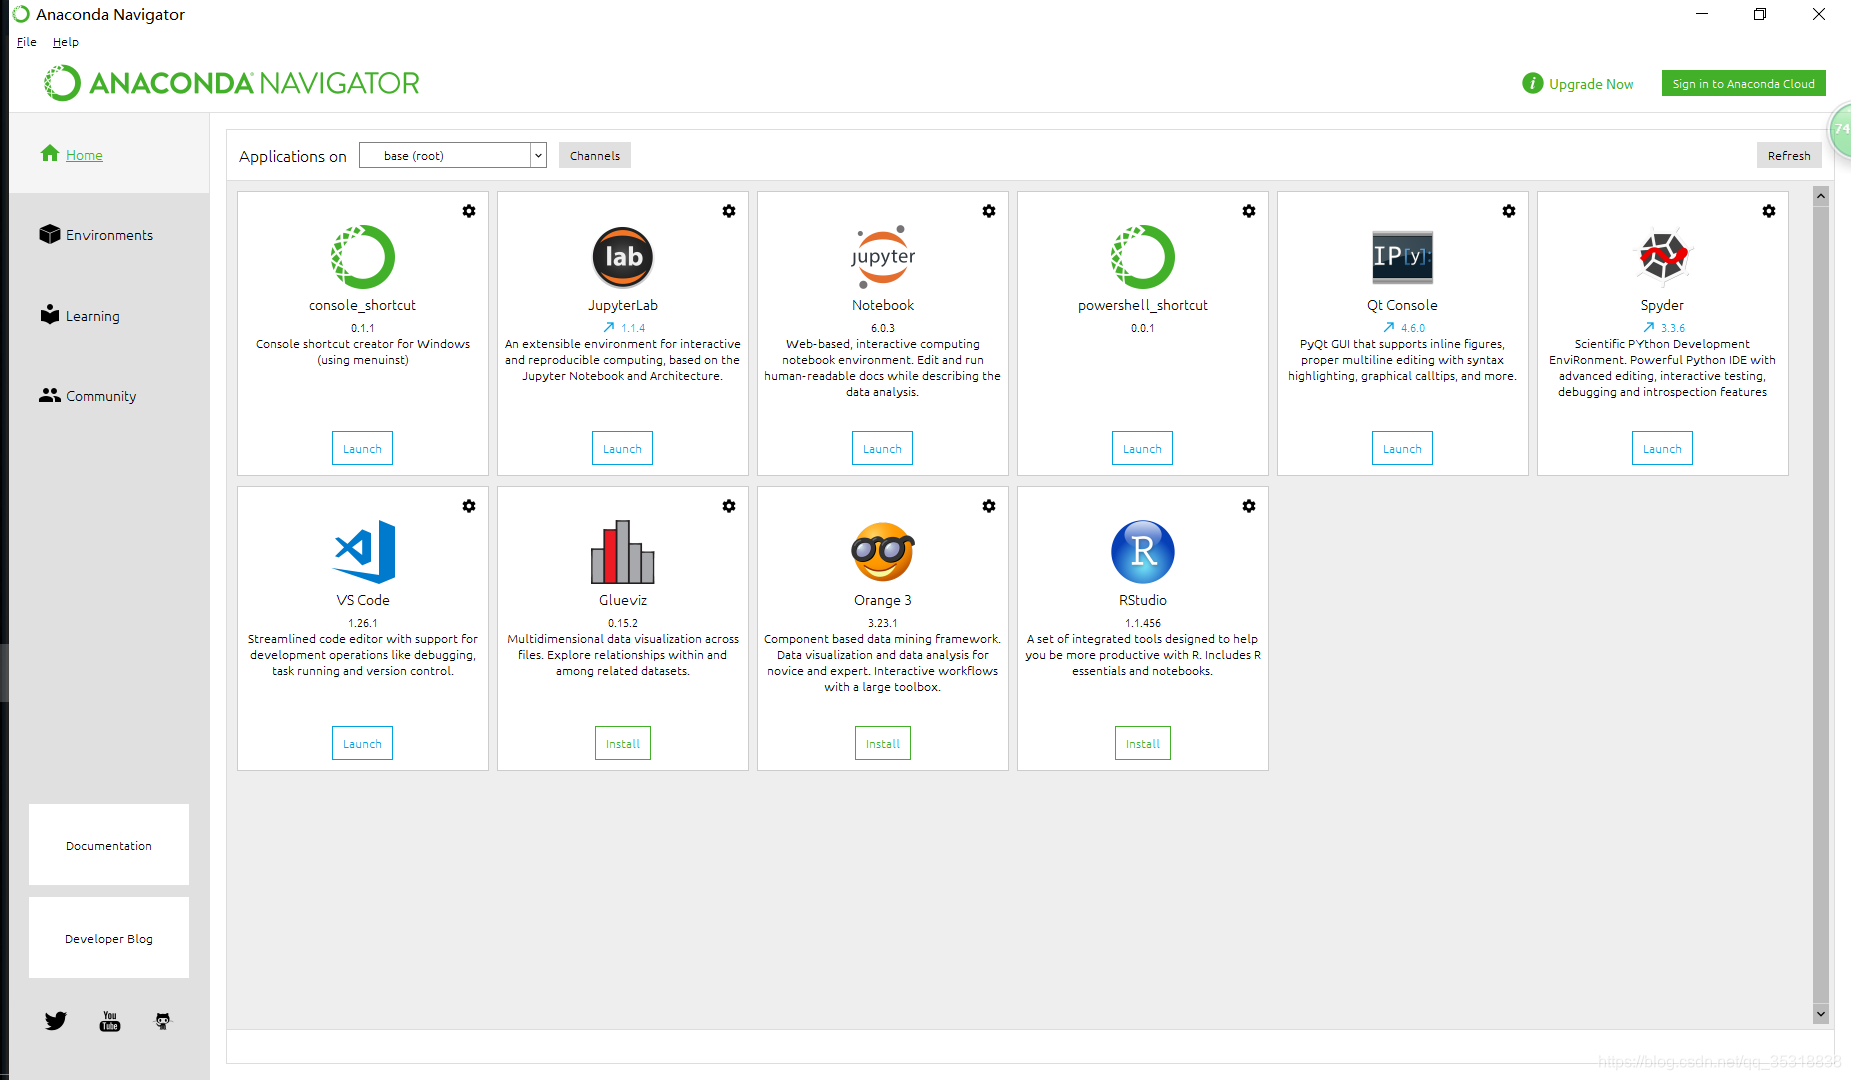Open settings gear for VS Code
Viewport: 1851px width, 1080px height.
tap(469, 506)
